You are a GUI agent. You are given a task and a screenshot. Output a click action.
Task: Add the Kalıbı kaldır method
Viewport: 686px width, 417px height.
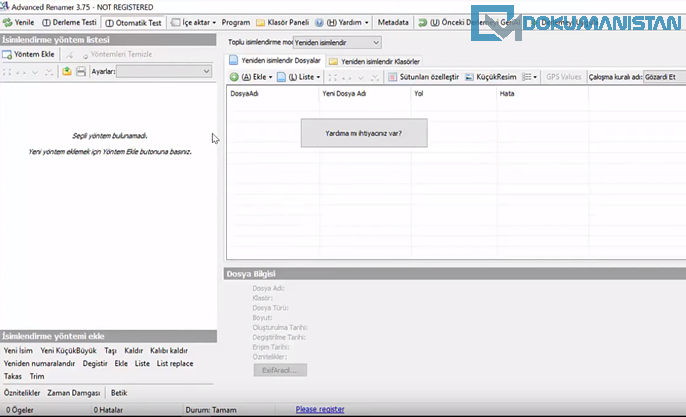[169, 350]
